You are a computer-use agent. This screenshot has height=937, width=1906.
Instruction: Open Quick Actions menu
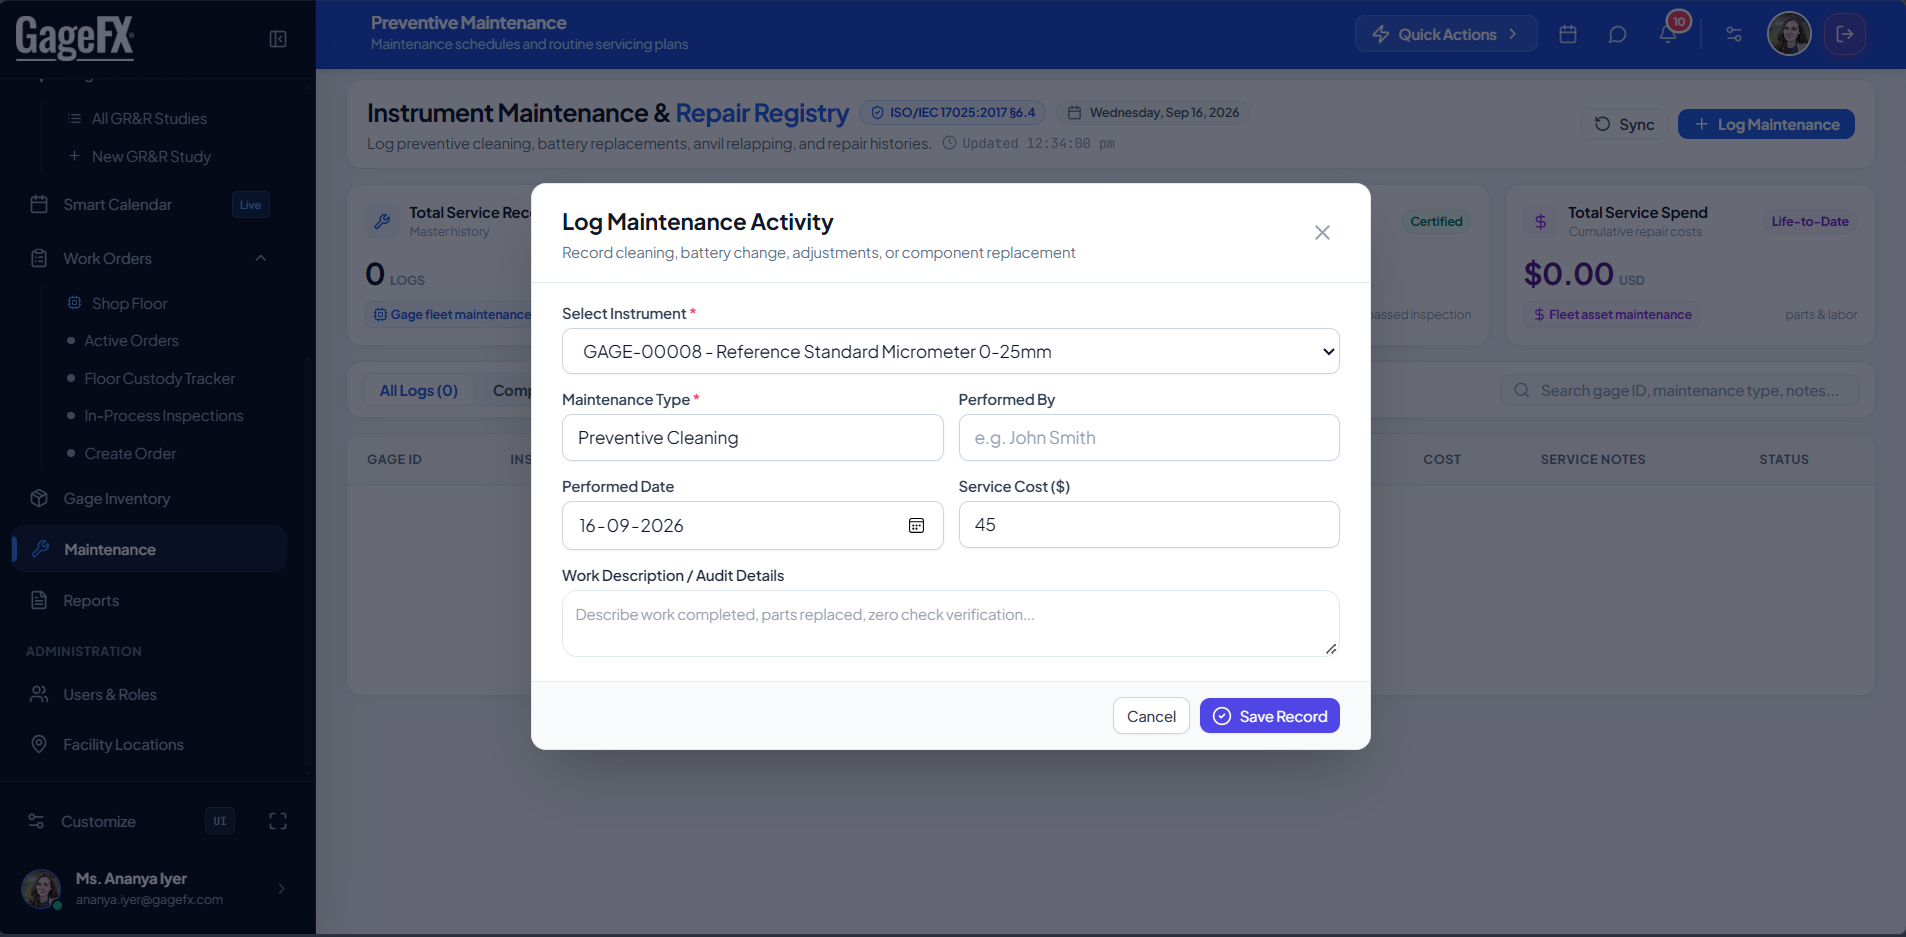pyautogui.click(x=1446, y=34)
